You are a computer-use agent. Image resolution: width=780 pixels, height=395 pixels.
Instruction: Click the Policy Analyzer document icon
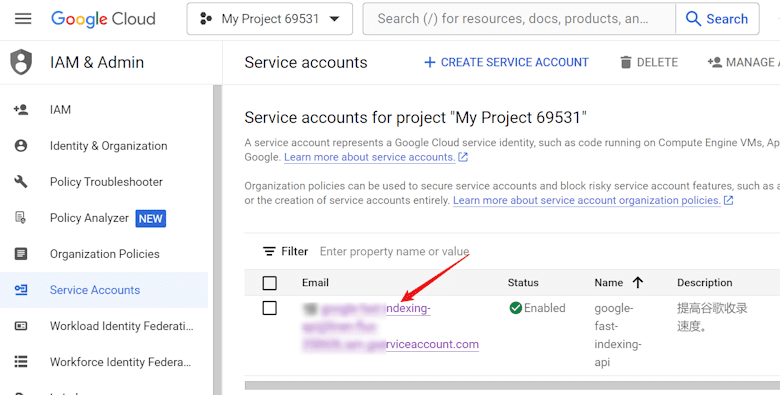(x=21, y=218)
